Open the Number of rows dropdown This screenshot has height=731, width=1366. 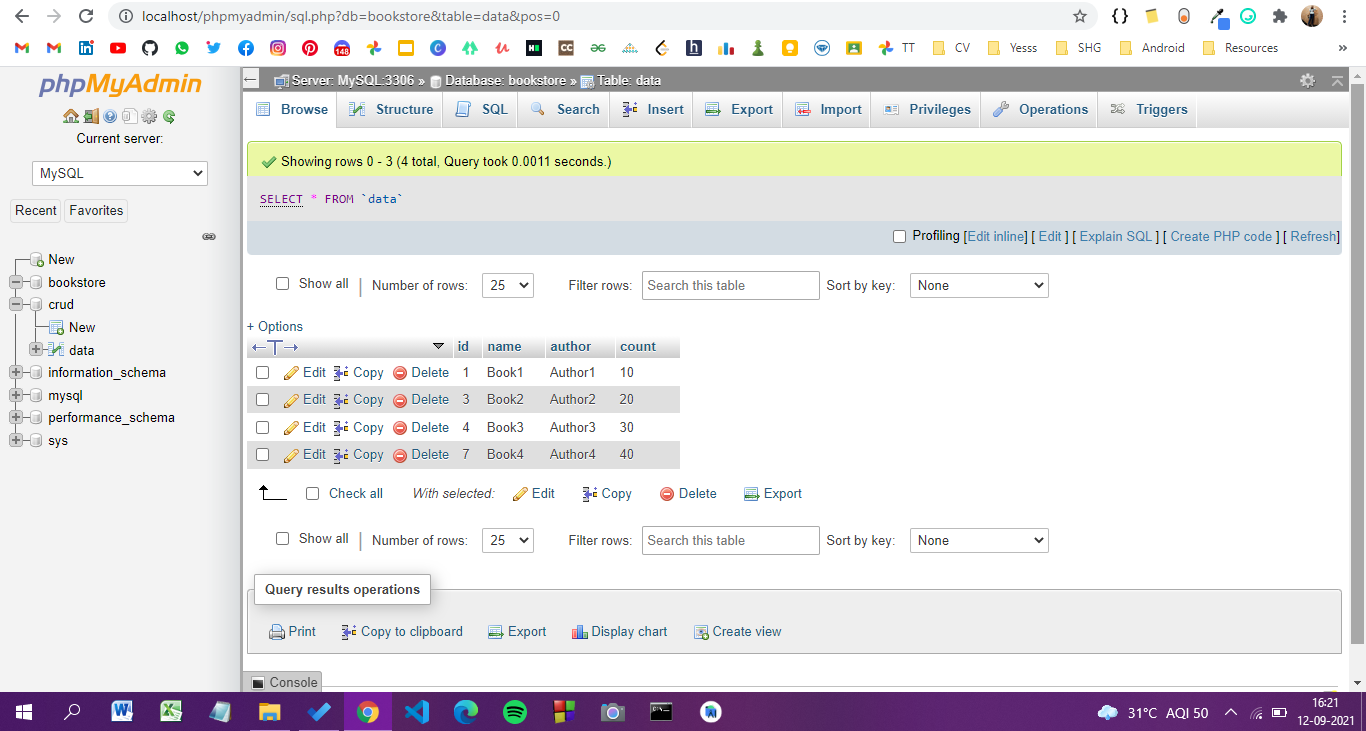507,285
